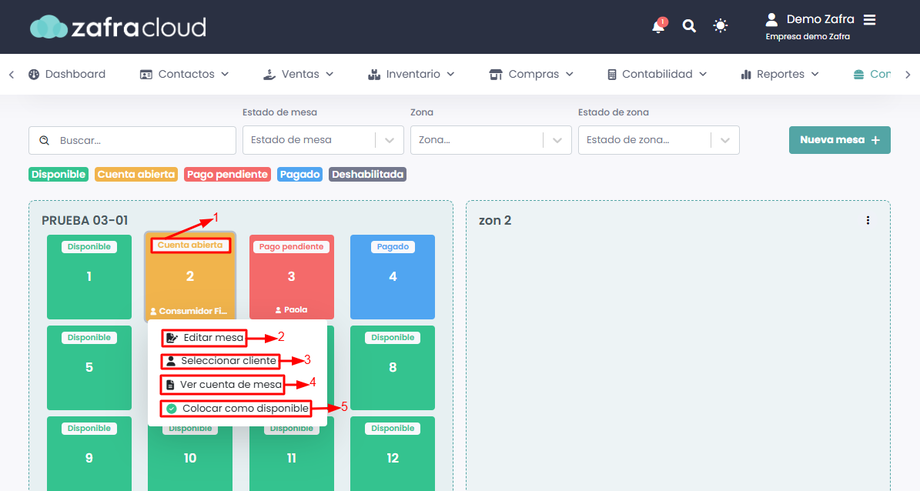This screenshot has width=920, height=491.
Task: Click the Compras store icon
Action: (496, 75)
